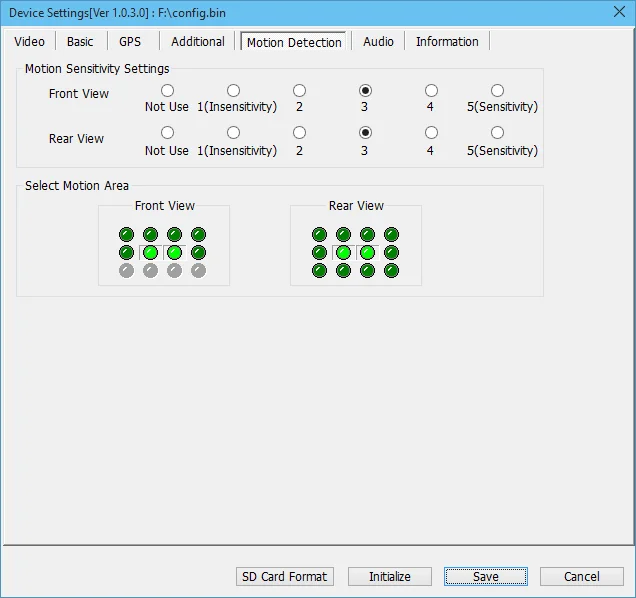
Task: Set Rear View sensitivity to Not Use
Action: [x=167, y=133]
